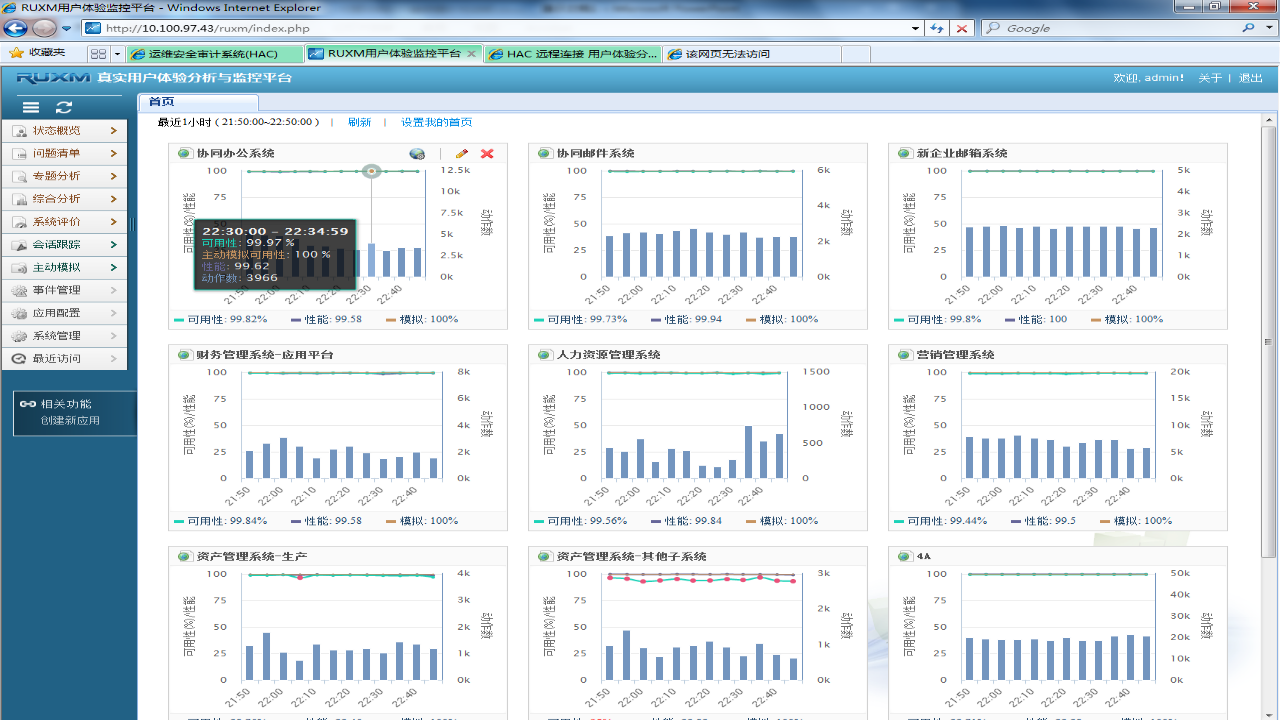Click the 状态概览 menu icon
The height and width of the screenshot is (720, 1280).
[x=19, y=130]
